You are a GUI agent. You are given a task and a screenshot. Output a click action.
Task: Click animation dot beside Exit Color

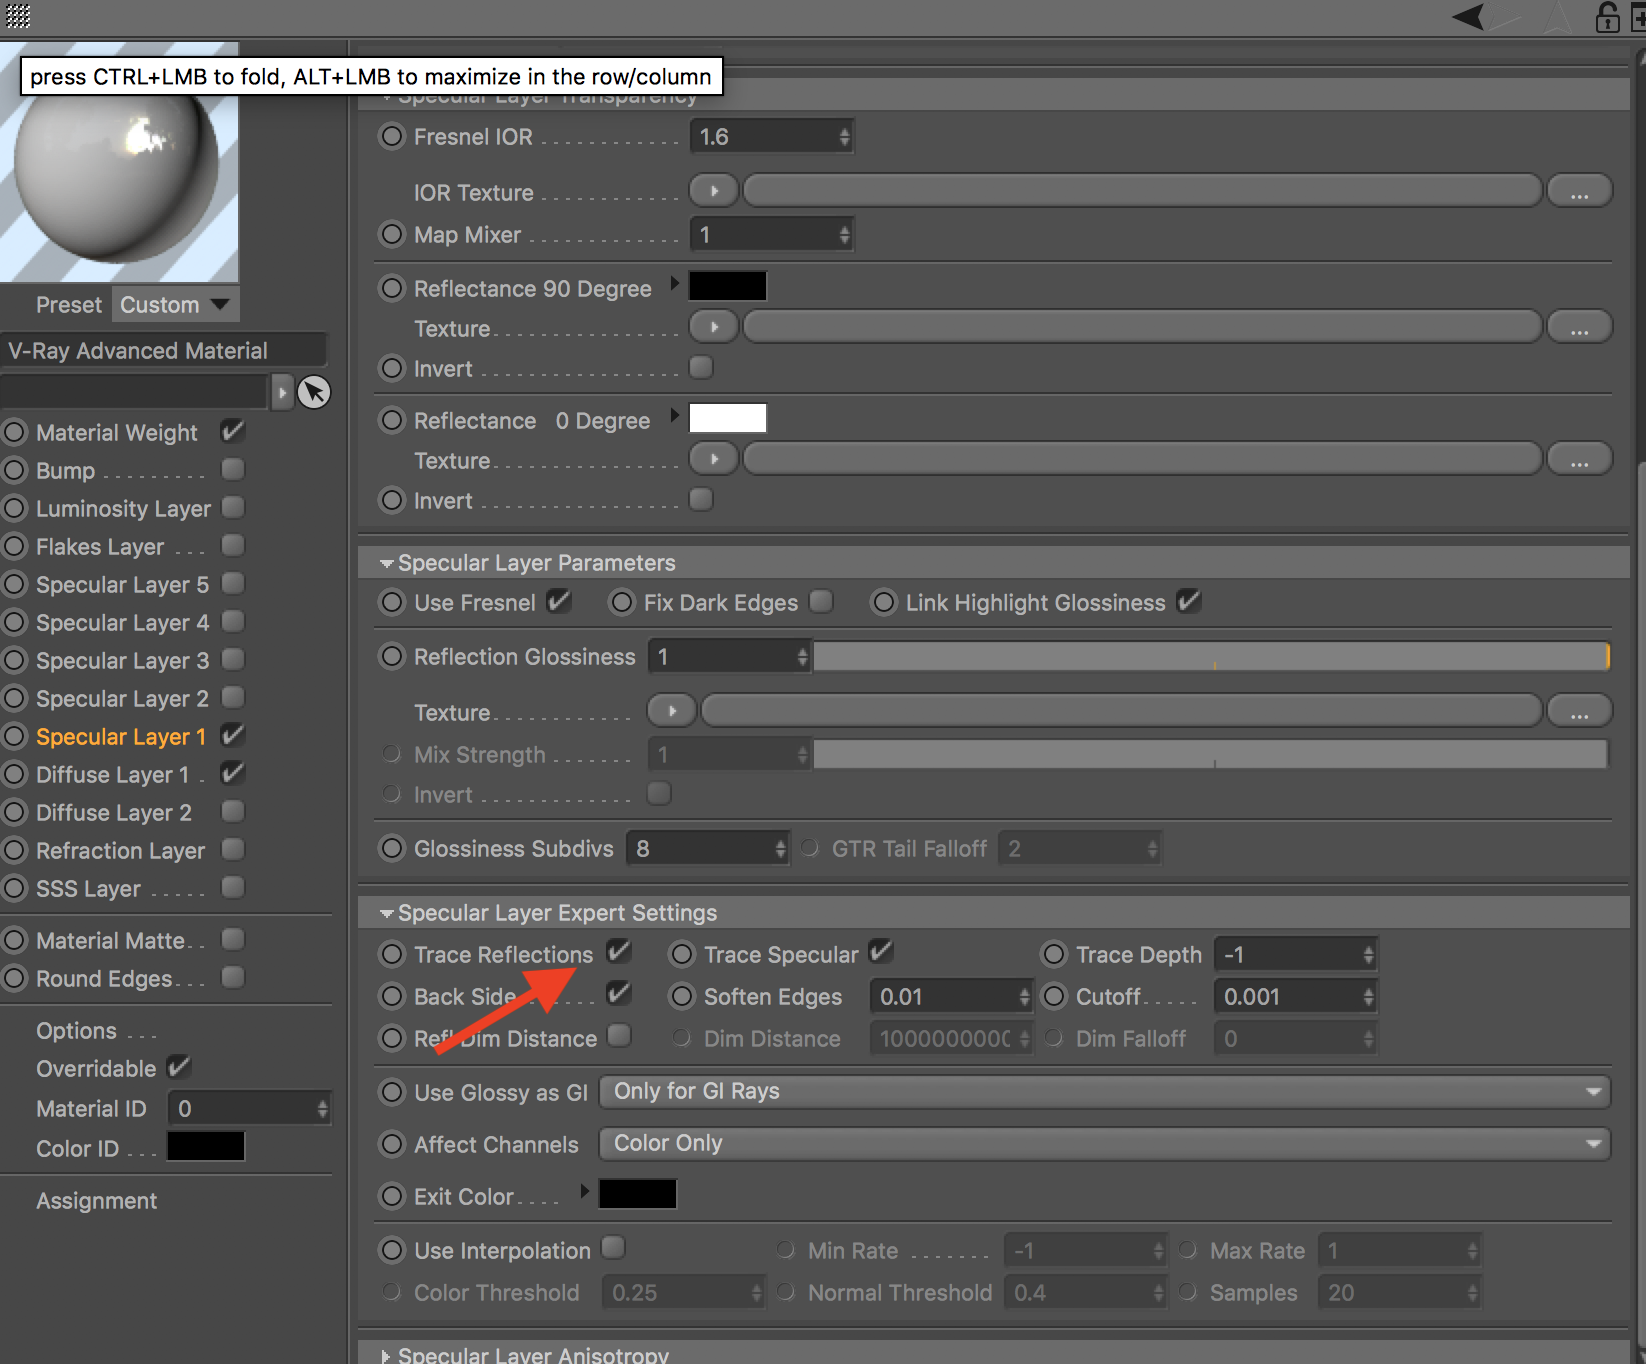coord(392,1196)
